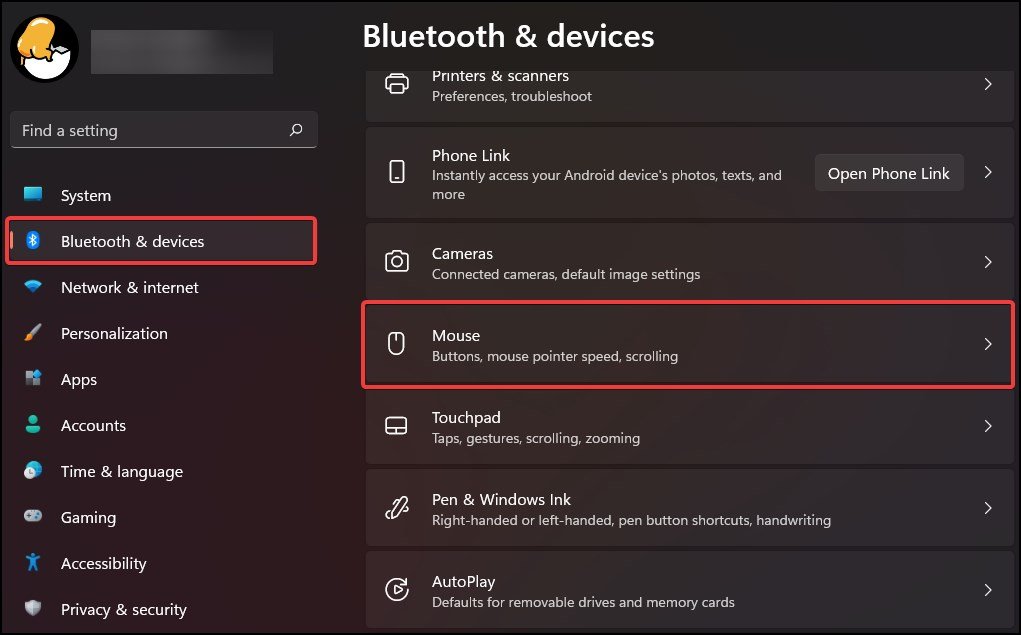Viewport: 1021px width, 635px height.
Task: Click the Find a setting search box
Action: click(x=163, y=130)
